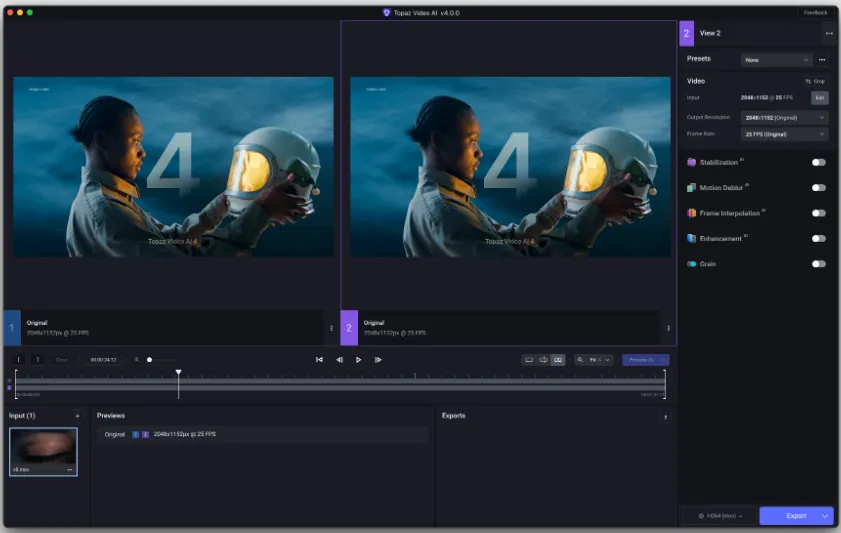
Task: Click the left video preview image
Action: [173, 167]
